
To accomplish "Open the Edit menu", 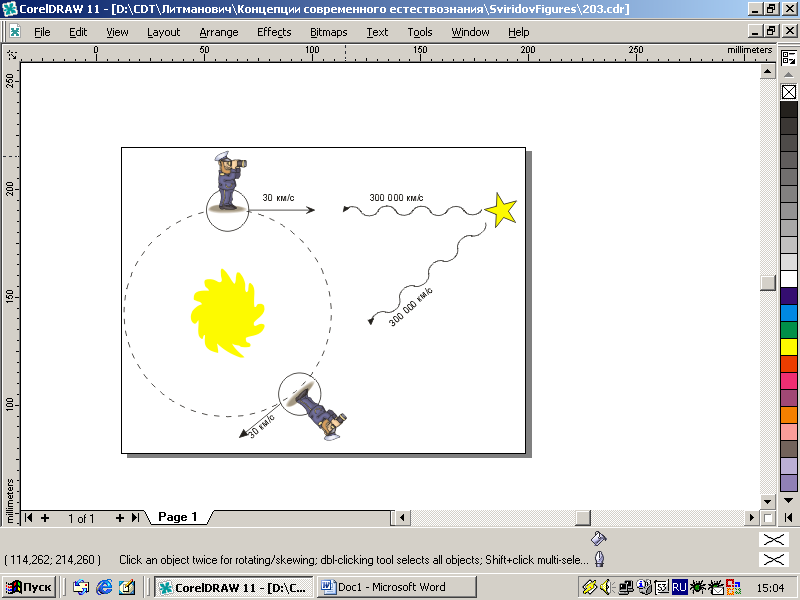I will point(78,32).
